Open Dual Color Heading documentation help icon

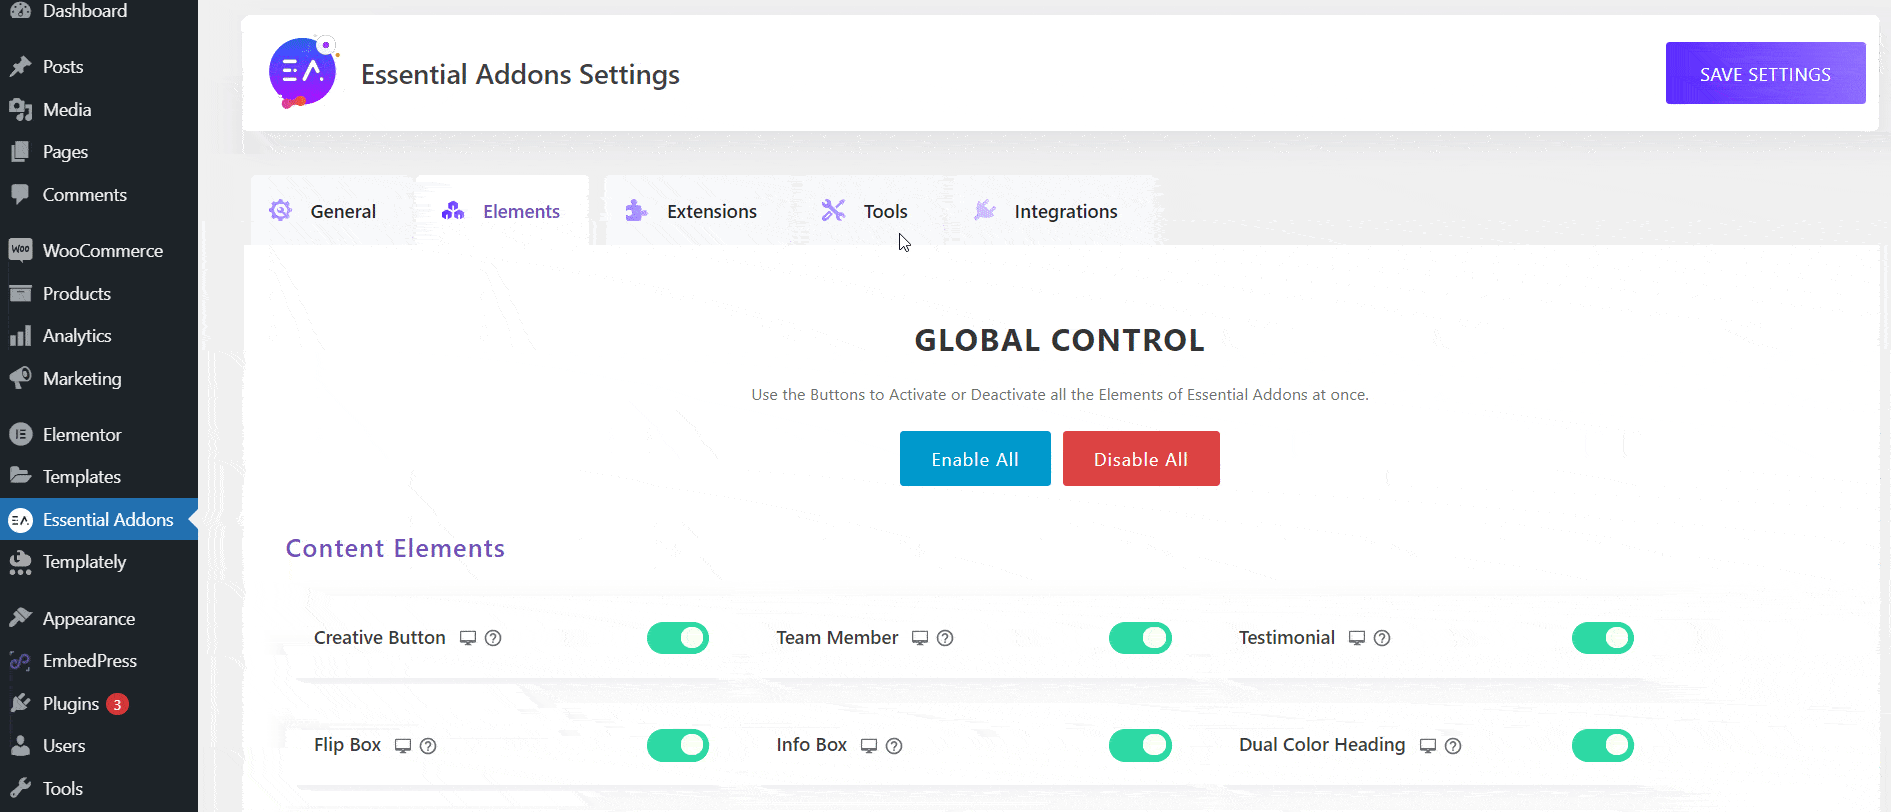tap(1453, 746)
